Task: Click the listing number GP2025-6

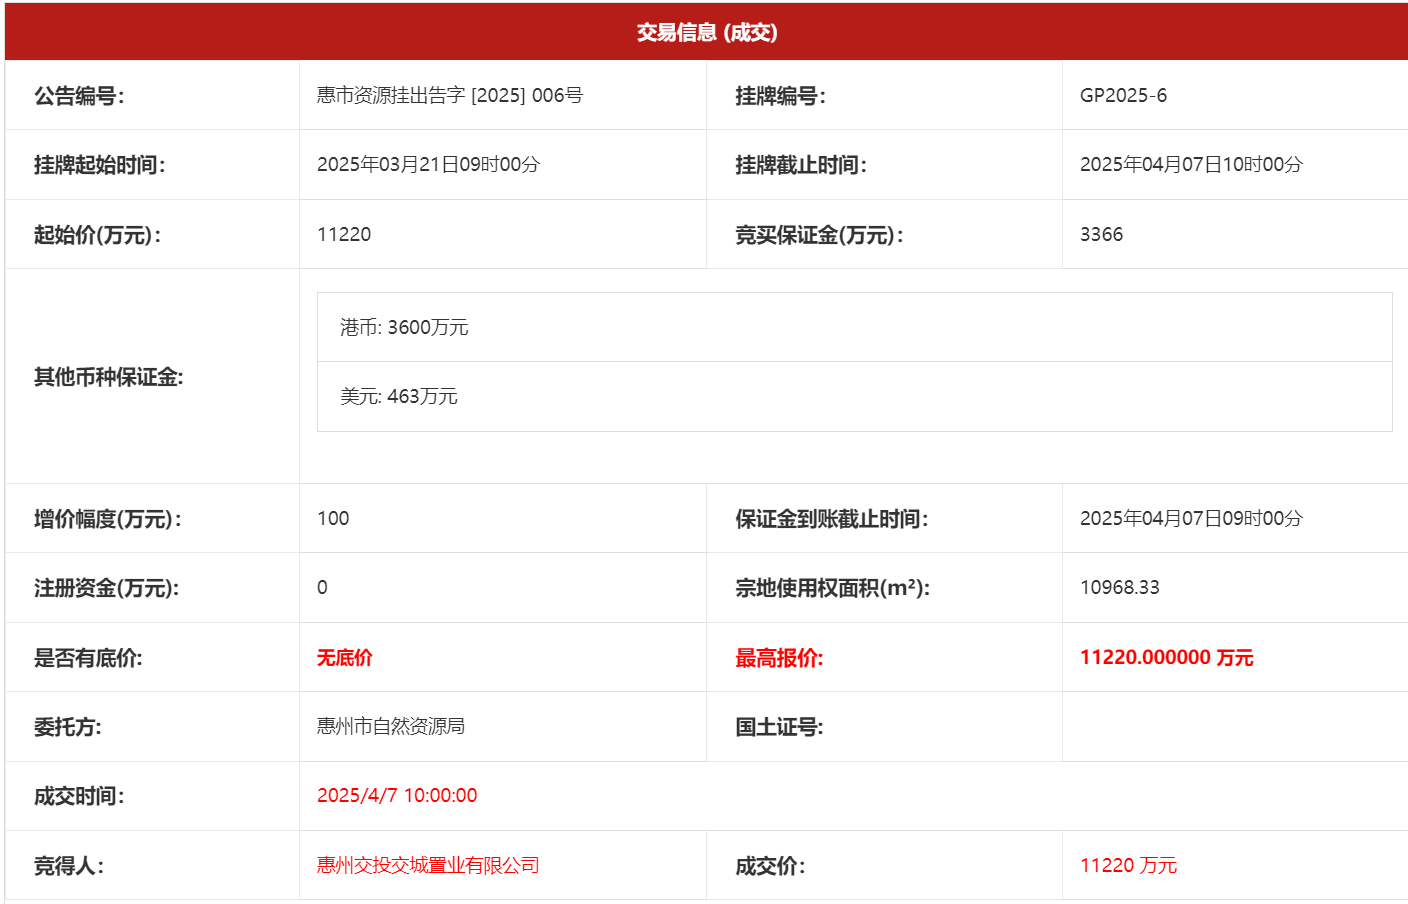Action: pyautogui.click(x=1123, y=95)
